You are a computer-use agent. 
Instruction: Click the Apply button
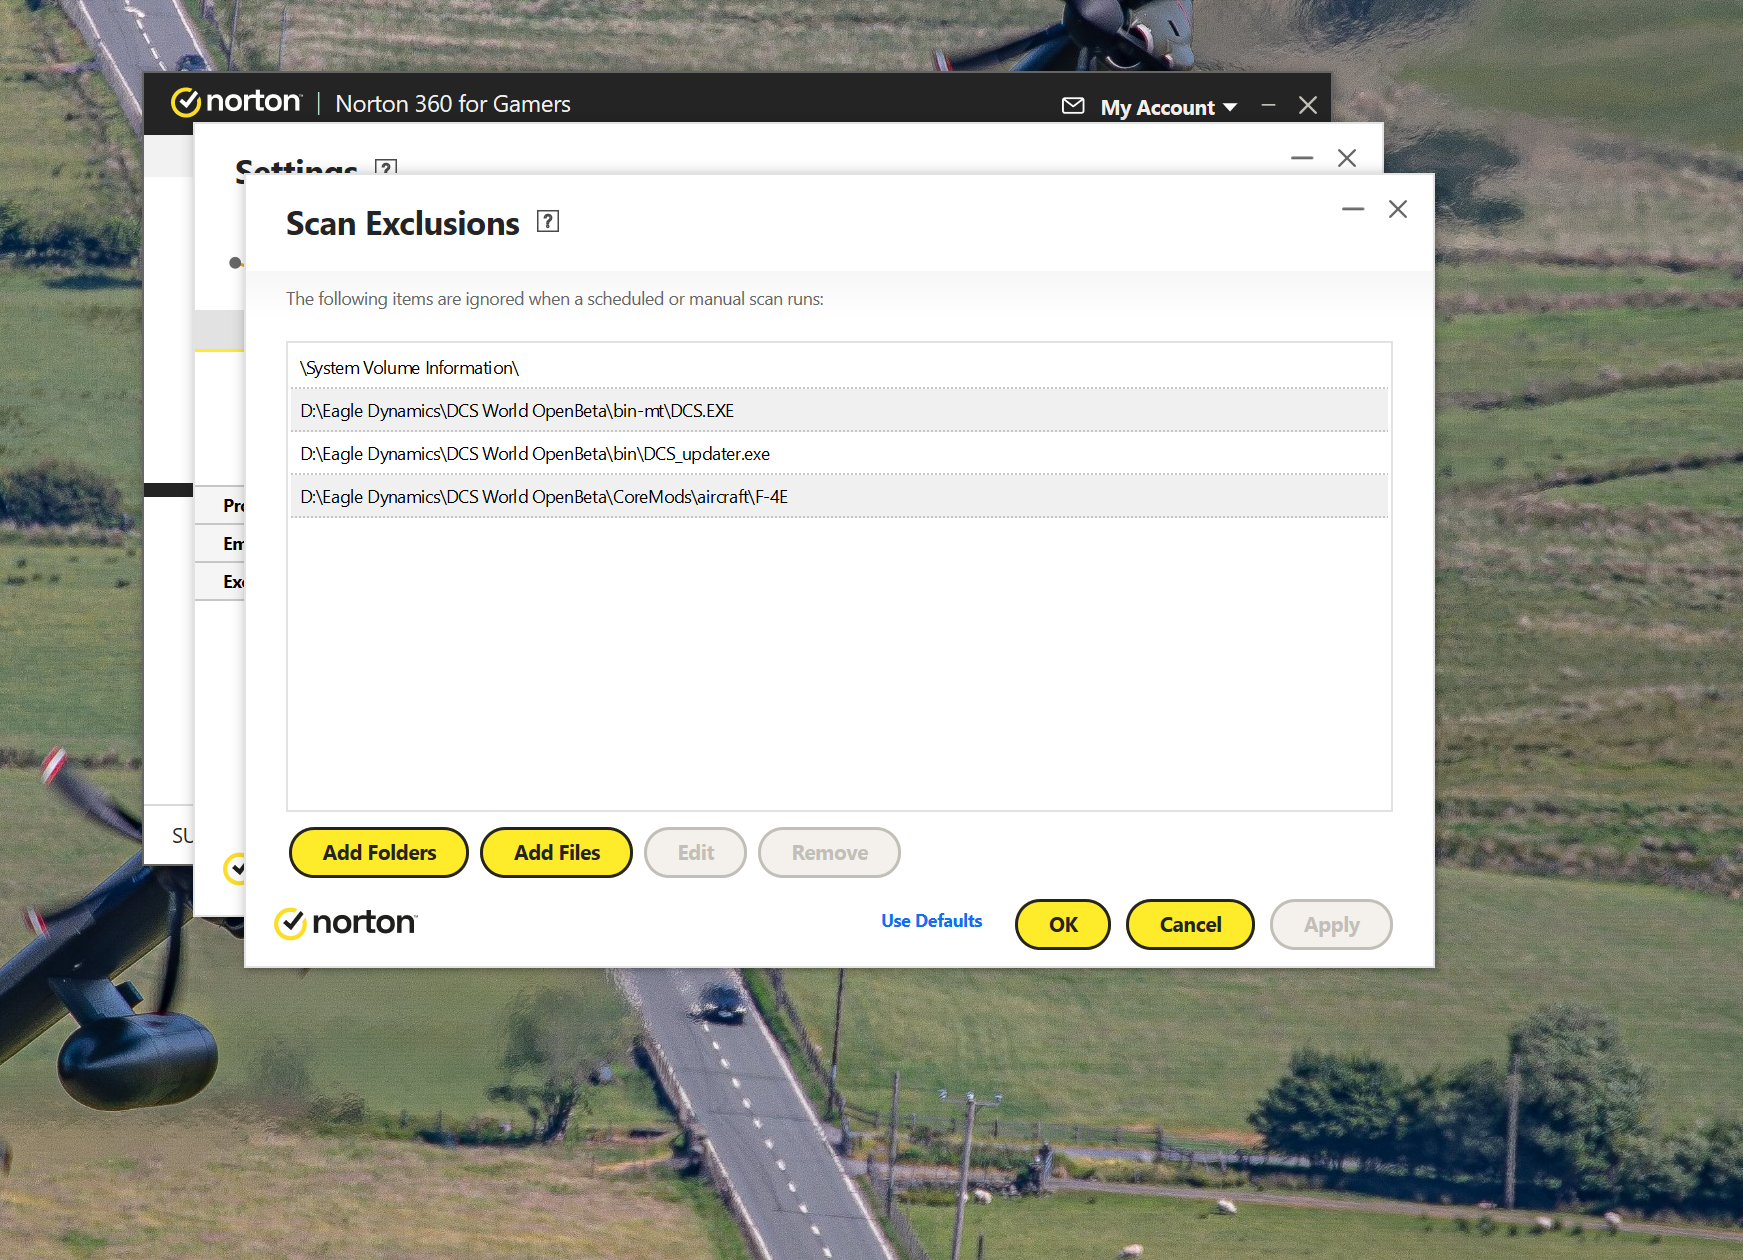pyautogui.click(x=1331, y=924)
